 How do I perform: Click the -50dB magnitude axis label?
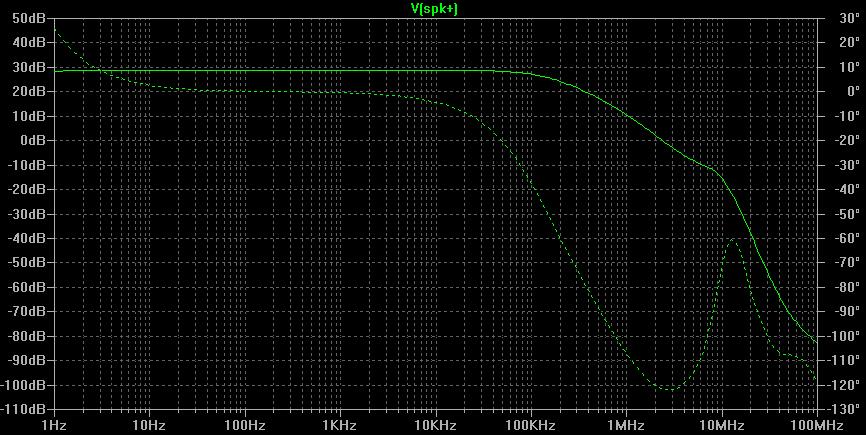(25, 263)
